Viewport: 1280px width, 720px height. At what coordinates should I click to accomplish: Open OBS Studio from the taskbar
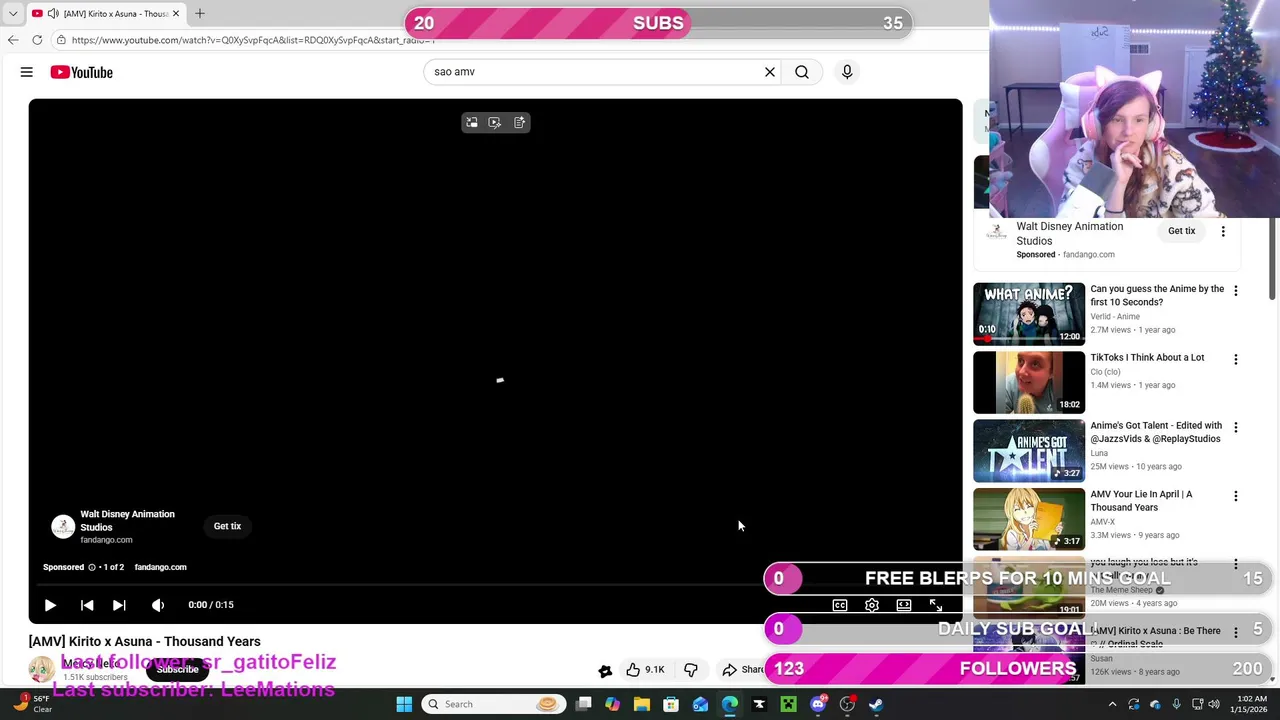pyautogui.click(x=847, y=704)
